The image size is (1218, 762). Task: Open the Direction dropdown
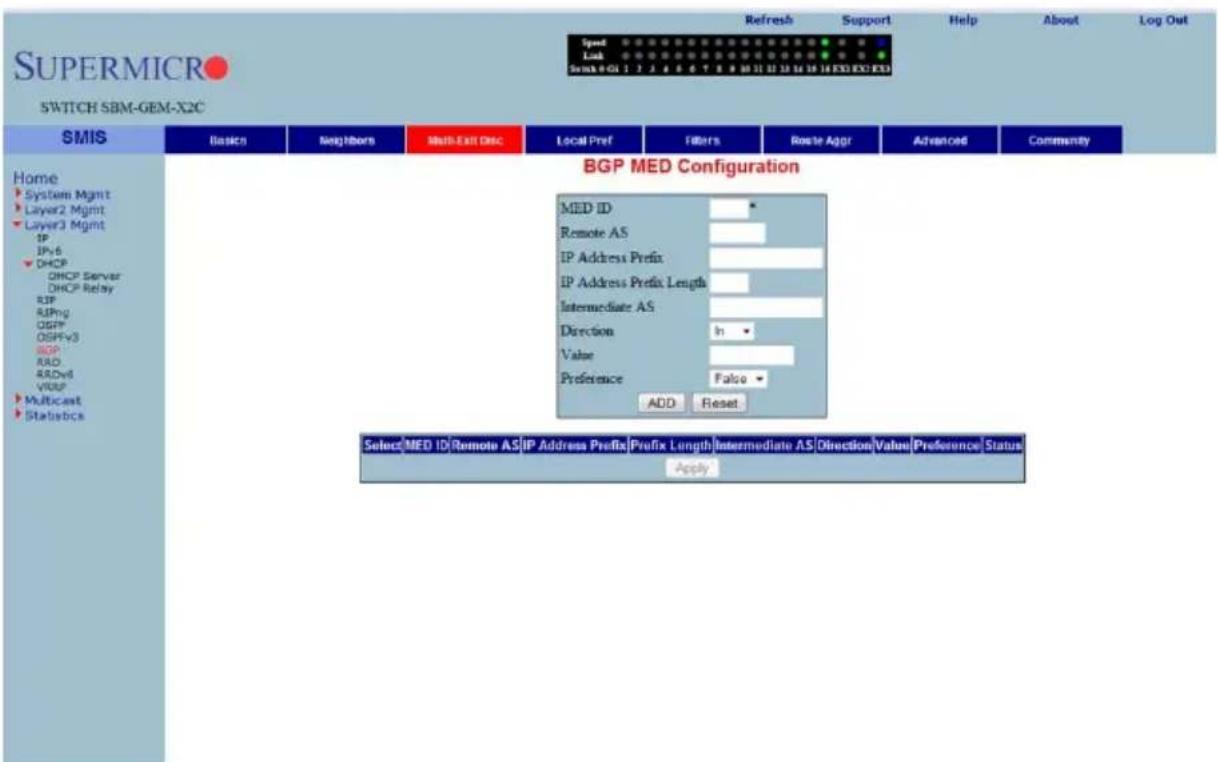[732, 329]
